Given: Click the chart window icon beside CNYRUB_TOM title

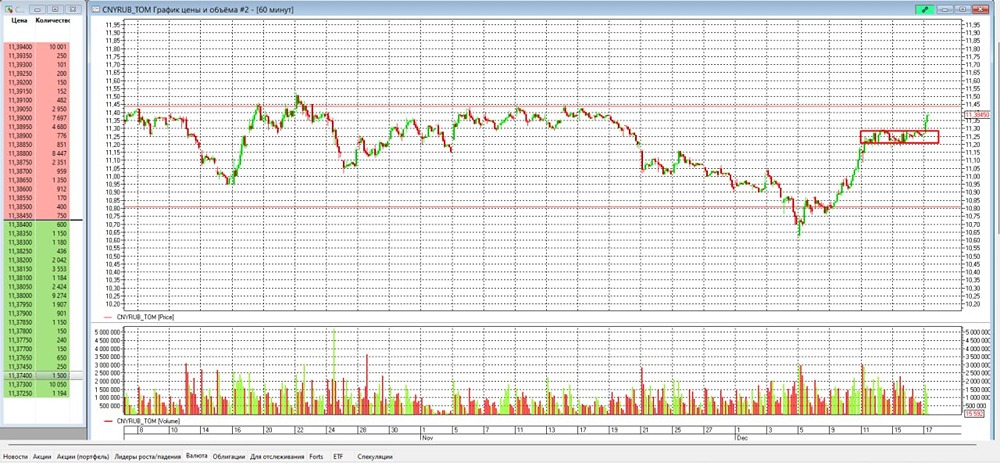Looking at the screenshot, I should pos(95,7).
